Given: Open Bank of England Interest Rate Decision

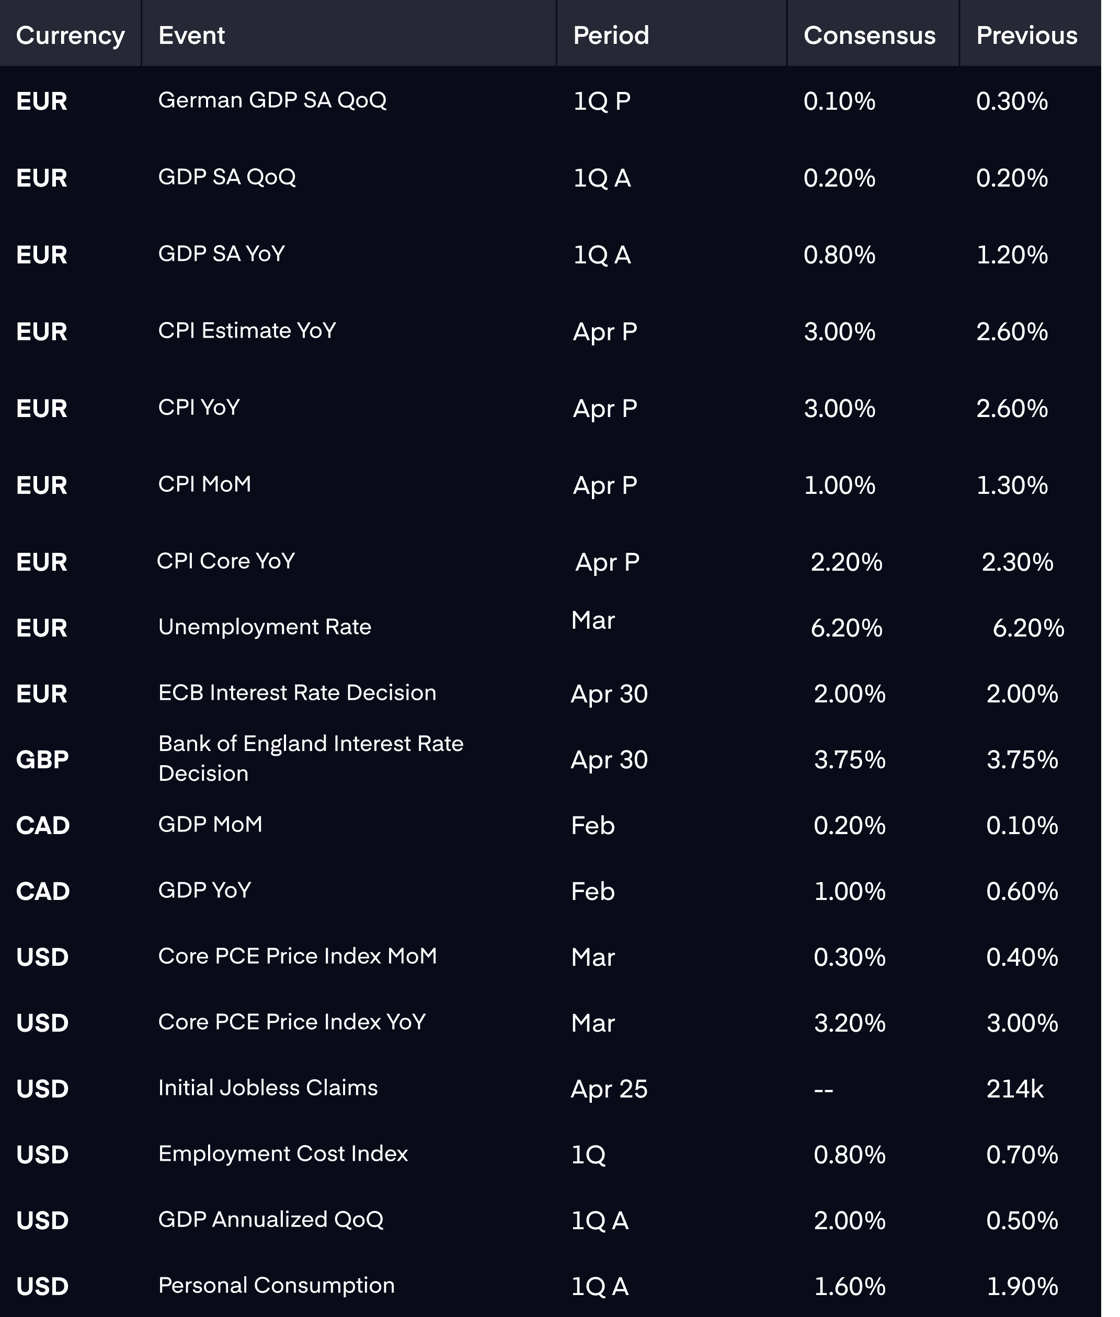Looking at the screenshot, I should pos(311,758).
